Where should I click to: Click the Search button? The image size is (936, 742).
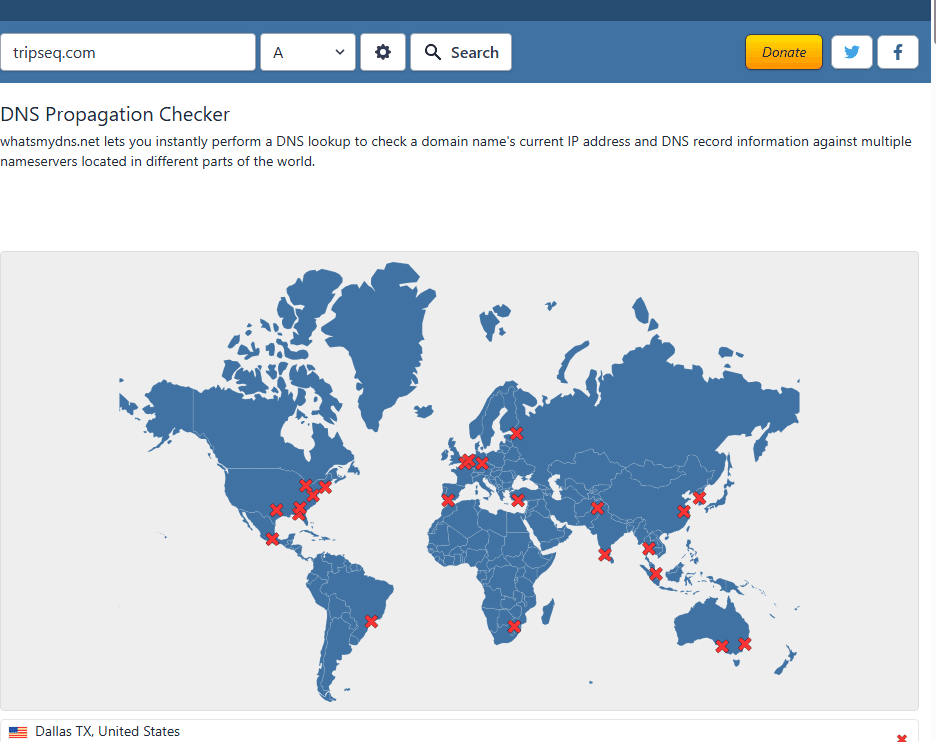[461, 53]
